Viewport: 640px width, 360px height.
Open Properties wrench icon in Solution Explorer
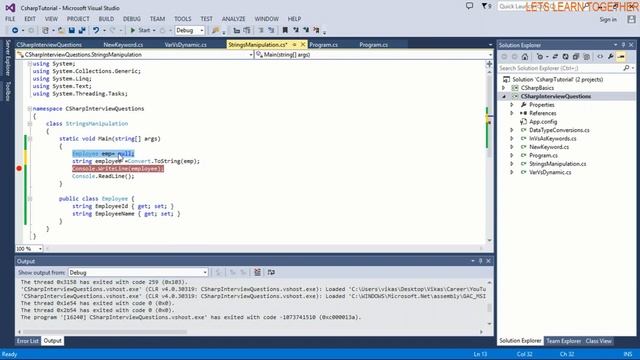click(x=611, y=57)
